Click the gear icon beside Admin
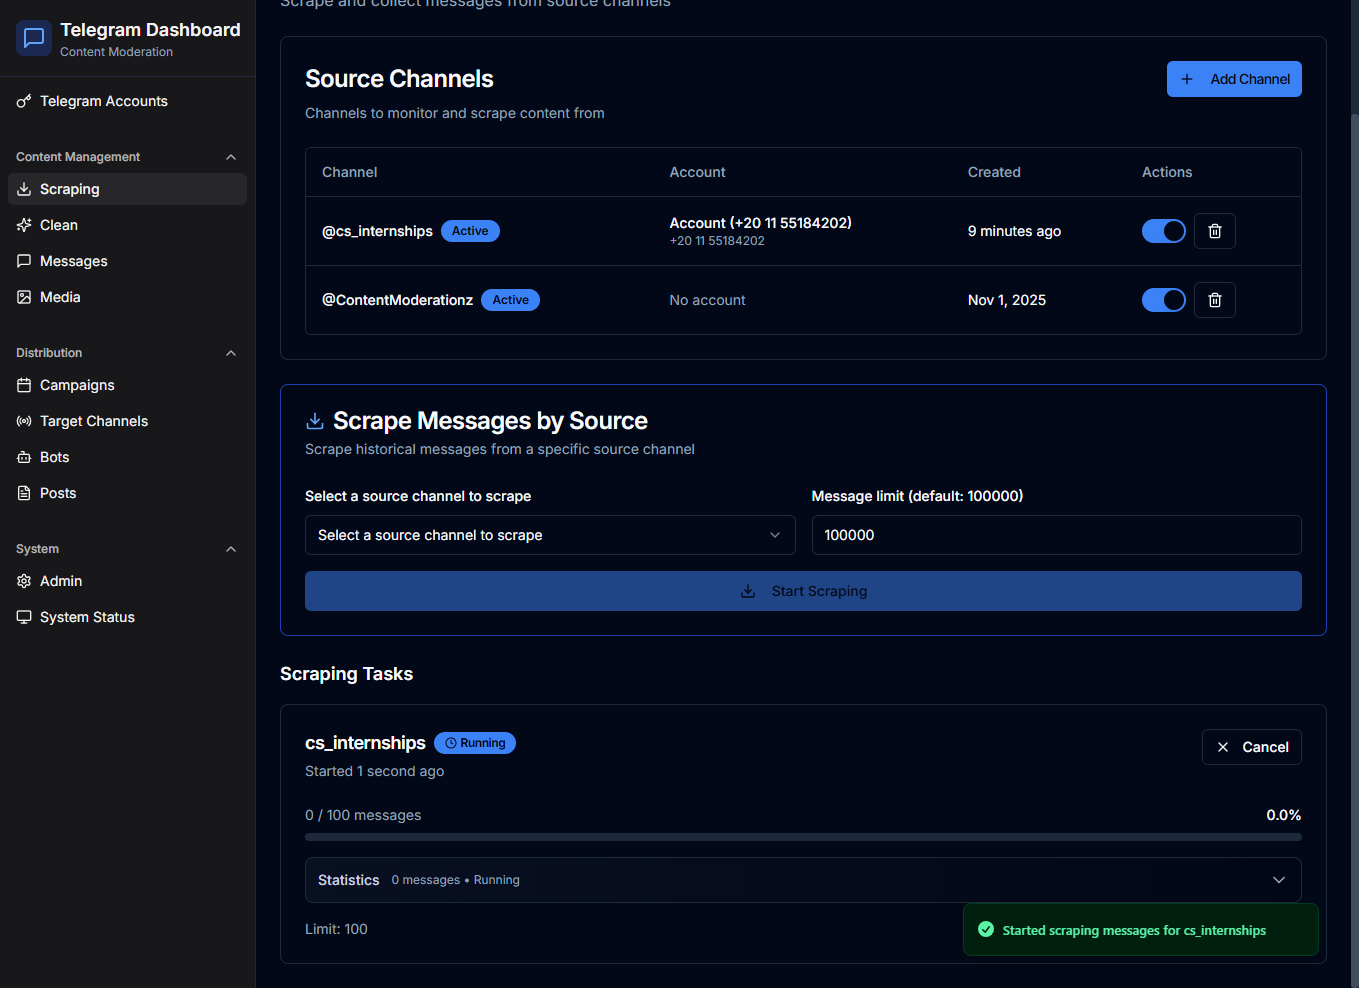Screen dimensions: 1359x988 tap(24, 581)
